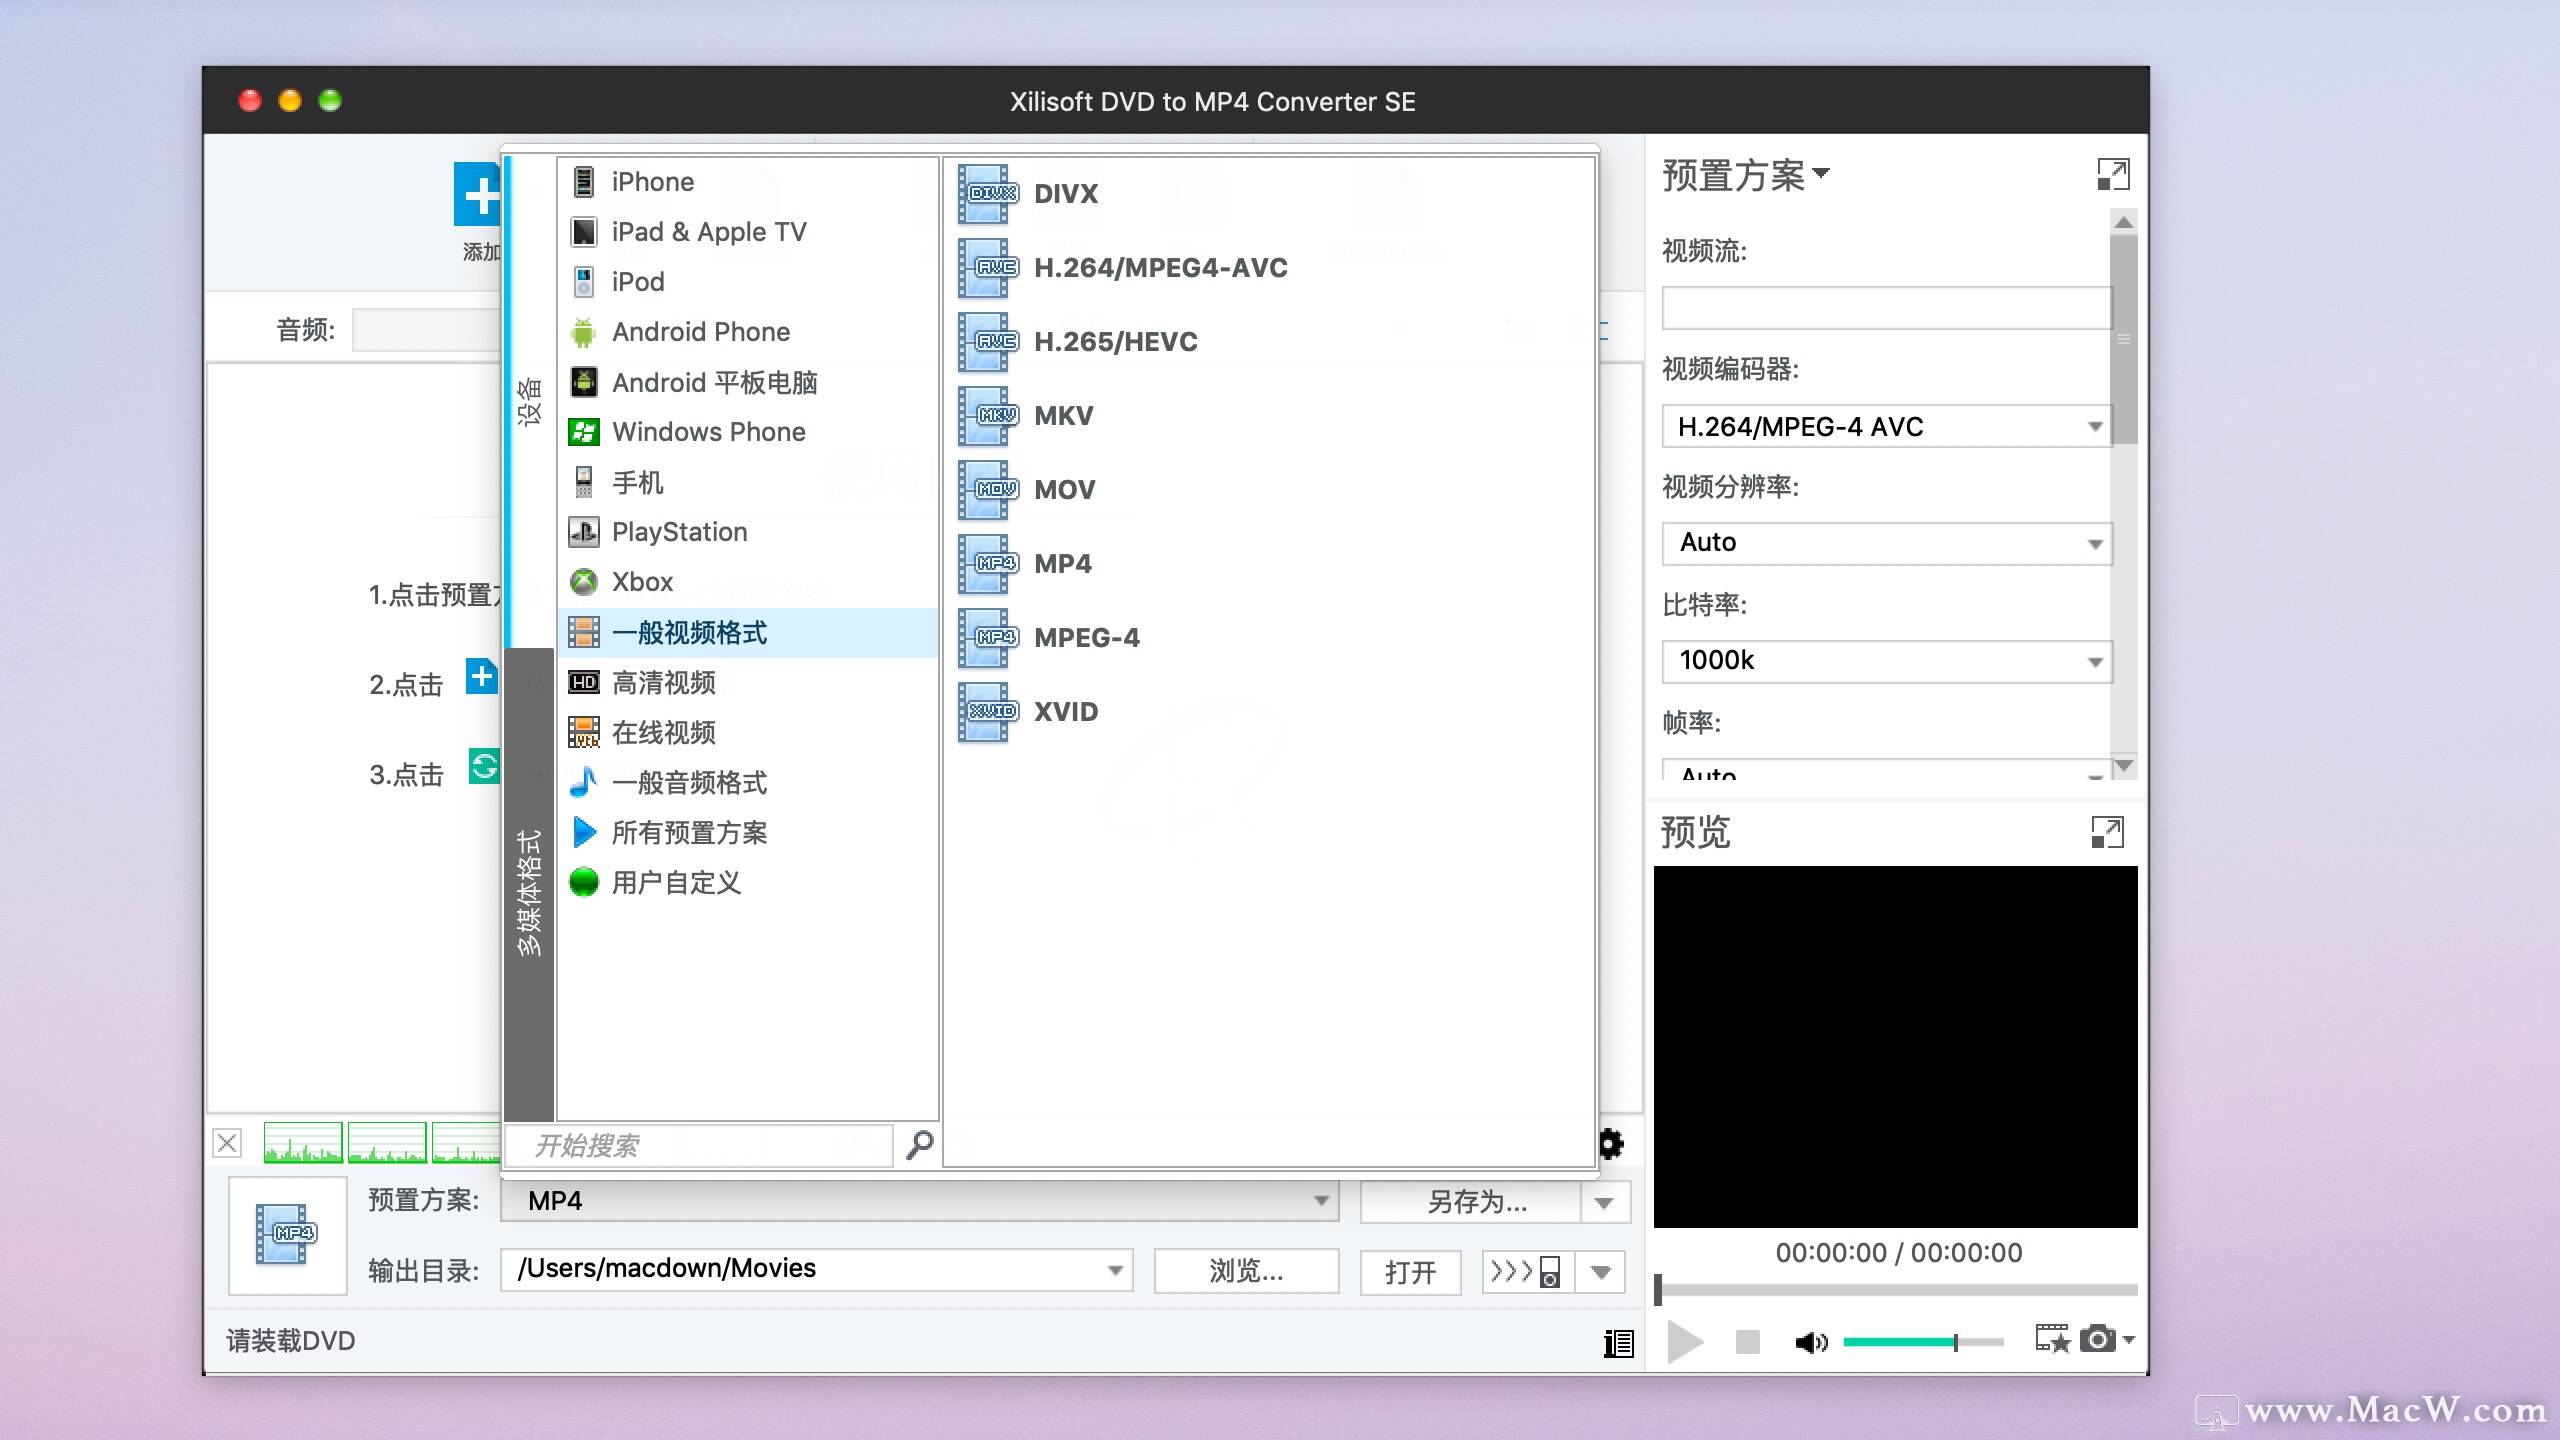Select the Android Phone category

747,332
